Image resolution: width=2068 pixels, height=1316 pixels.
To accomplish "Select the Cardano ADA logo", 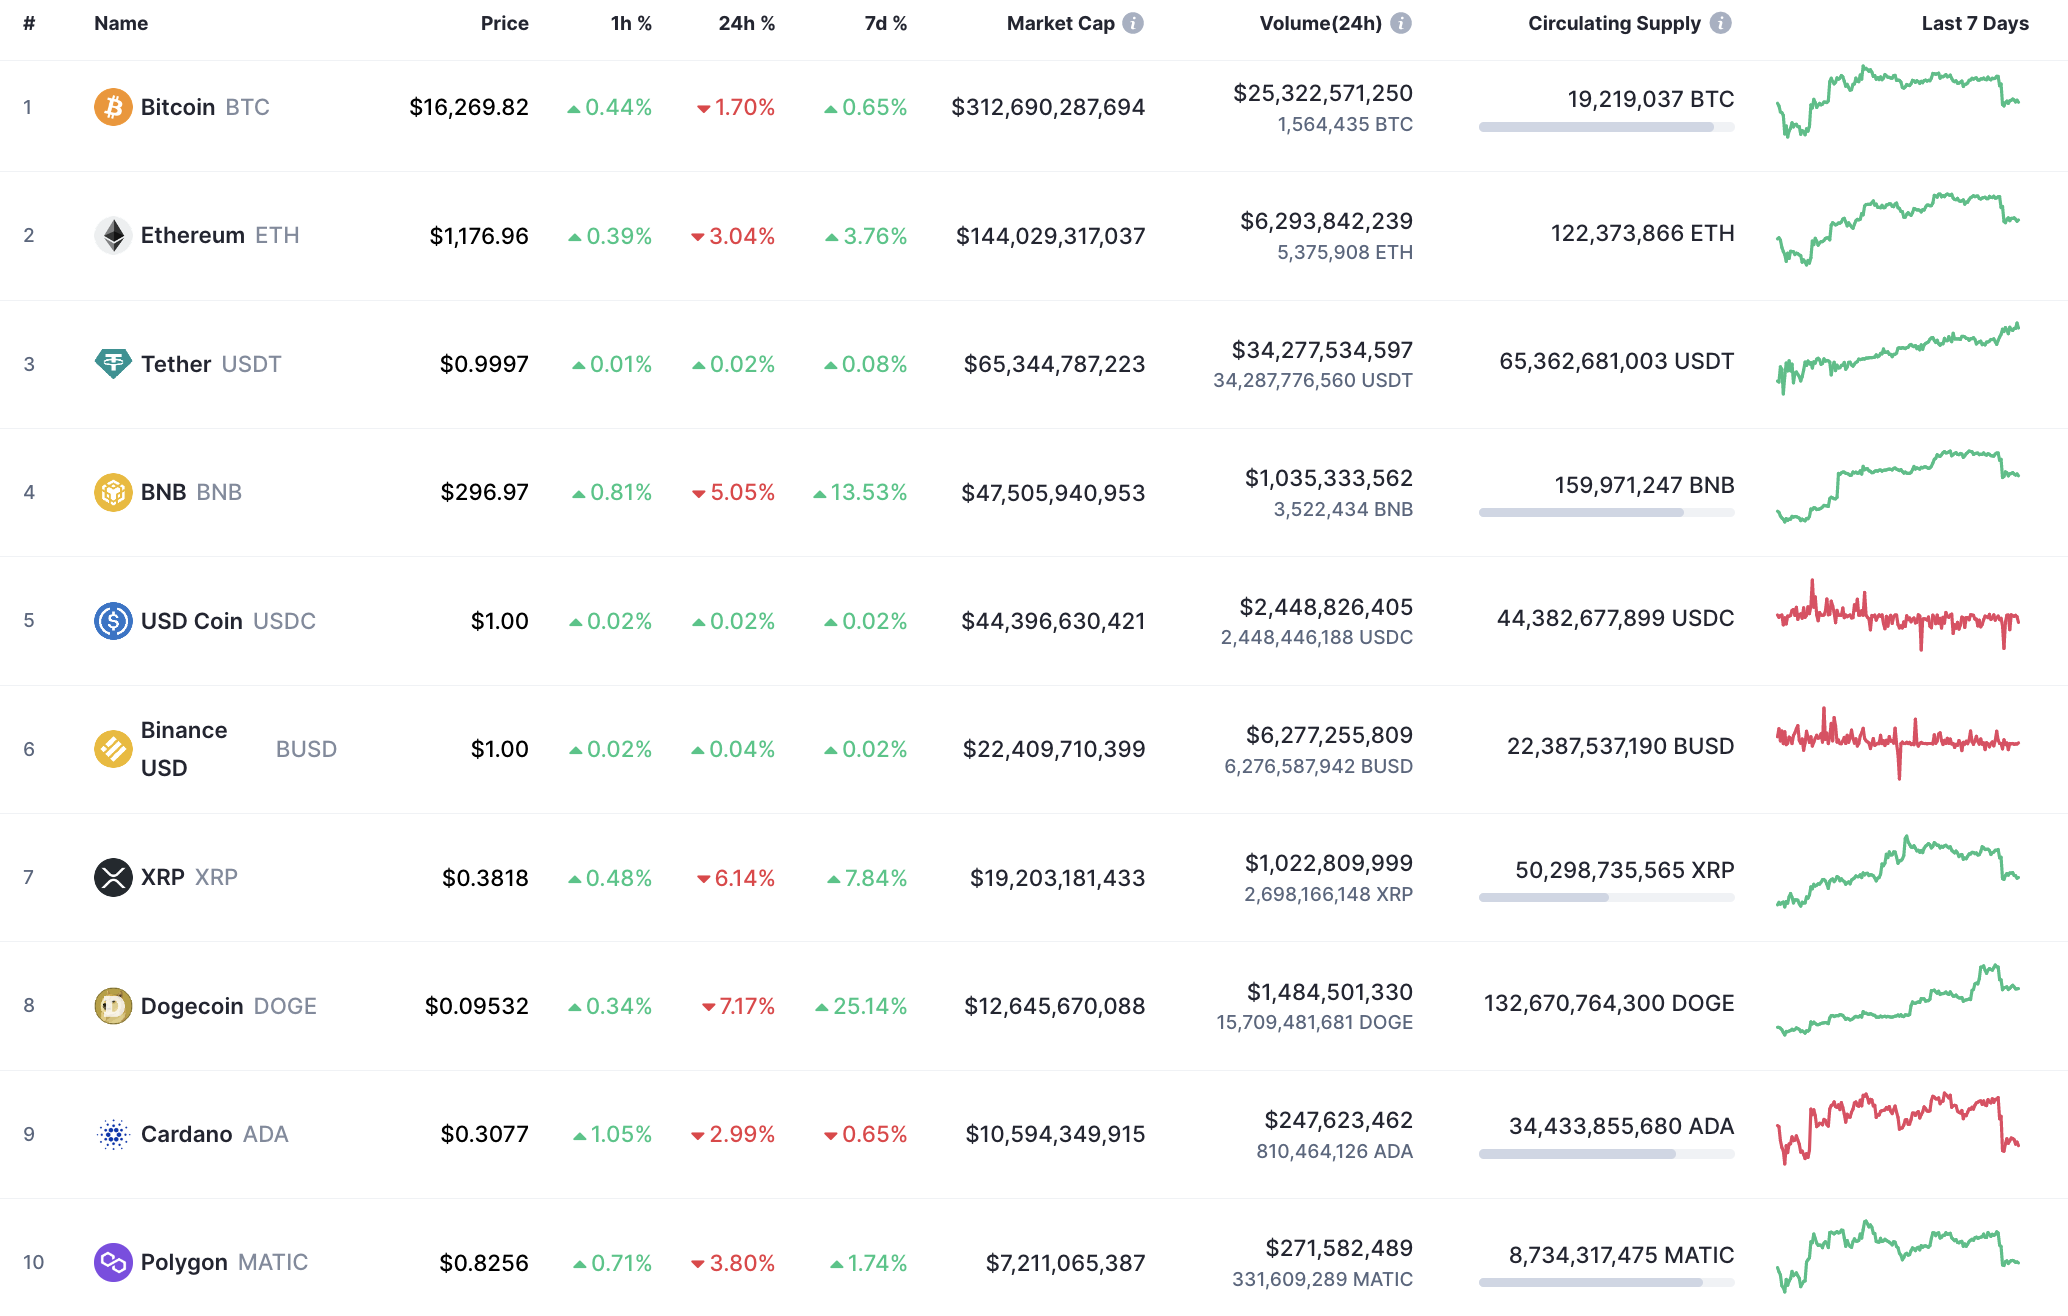I will point(113,1133).
